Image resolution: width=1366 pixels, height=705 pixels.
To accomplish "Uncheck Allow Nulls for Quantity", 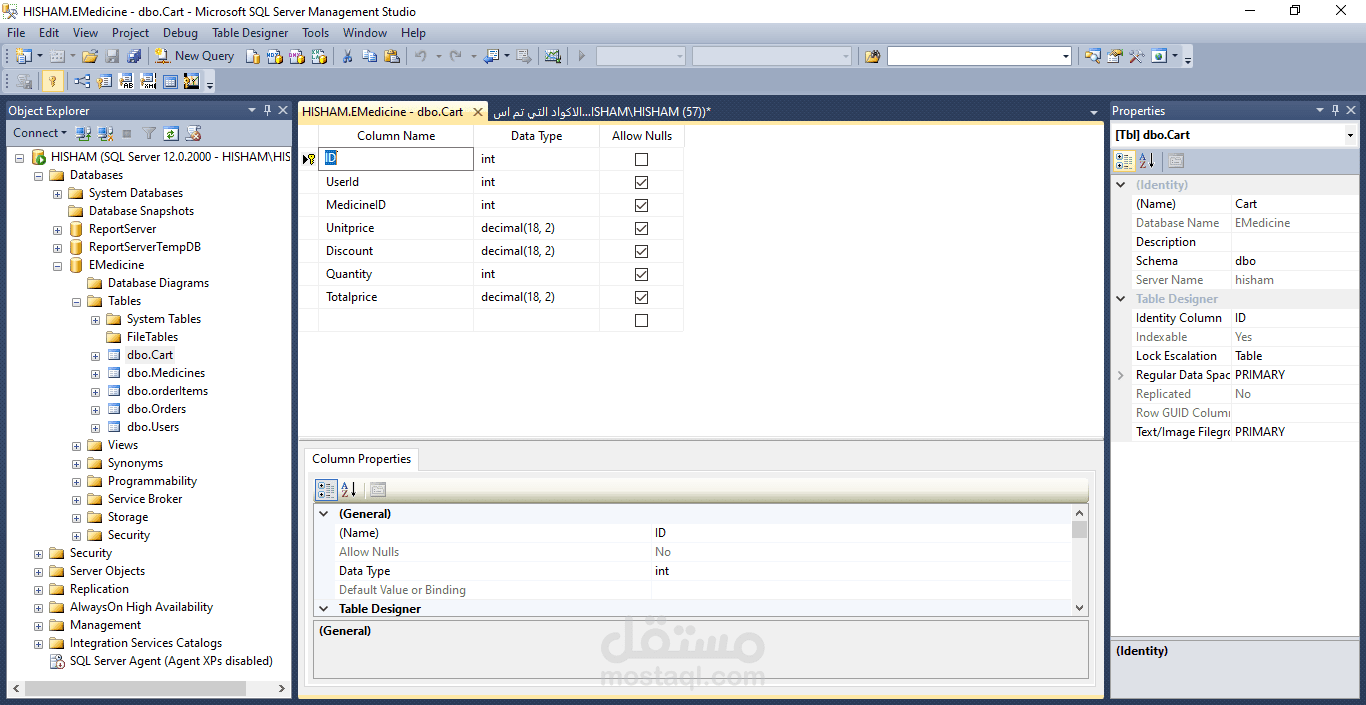I will pyautogui.click(x=641, y=274).
